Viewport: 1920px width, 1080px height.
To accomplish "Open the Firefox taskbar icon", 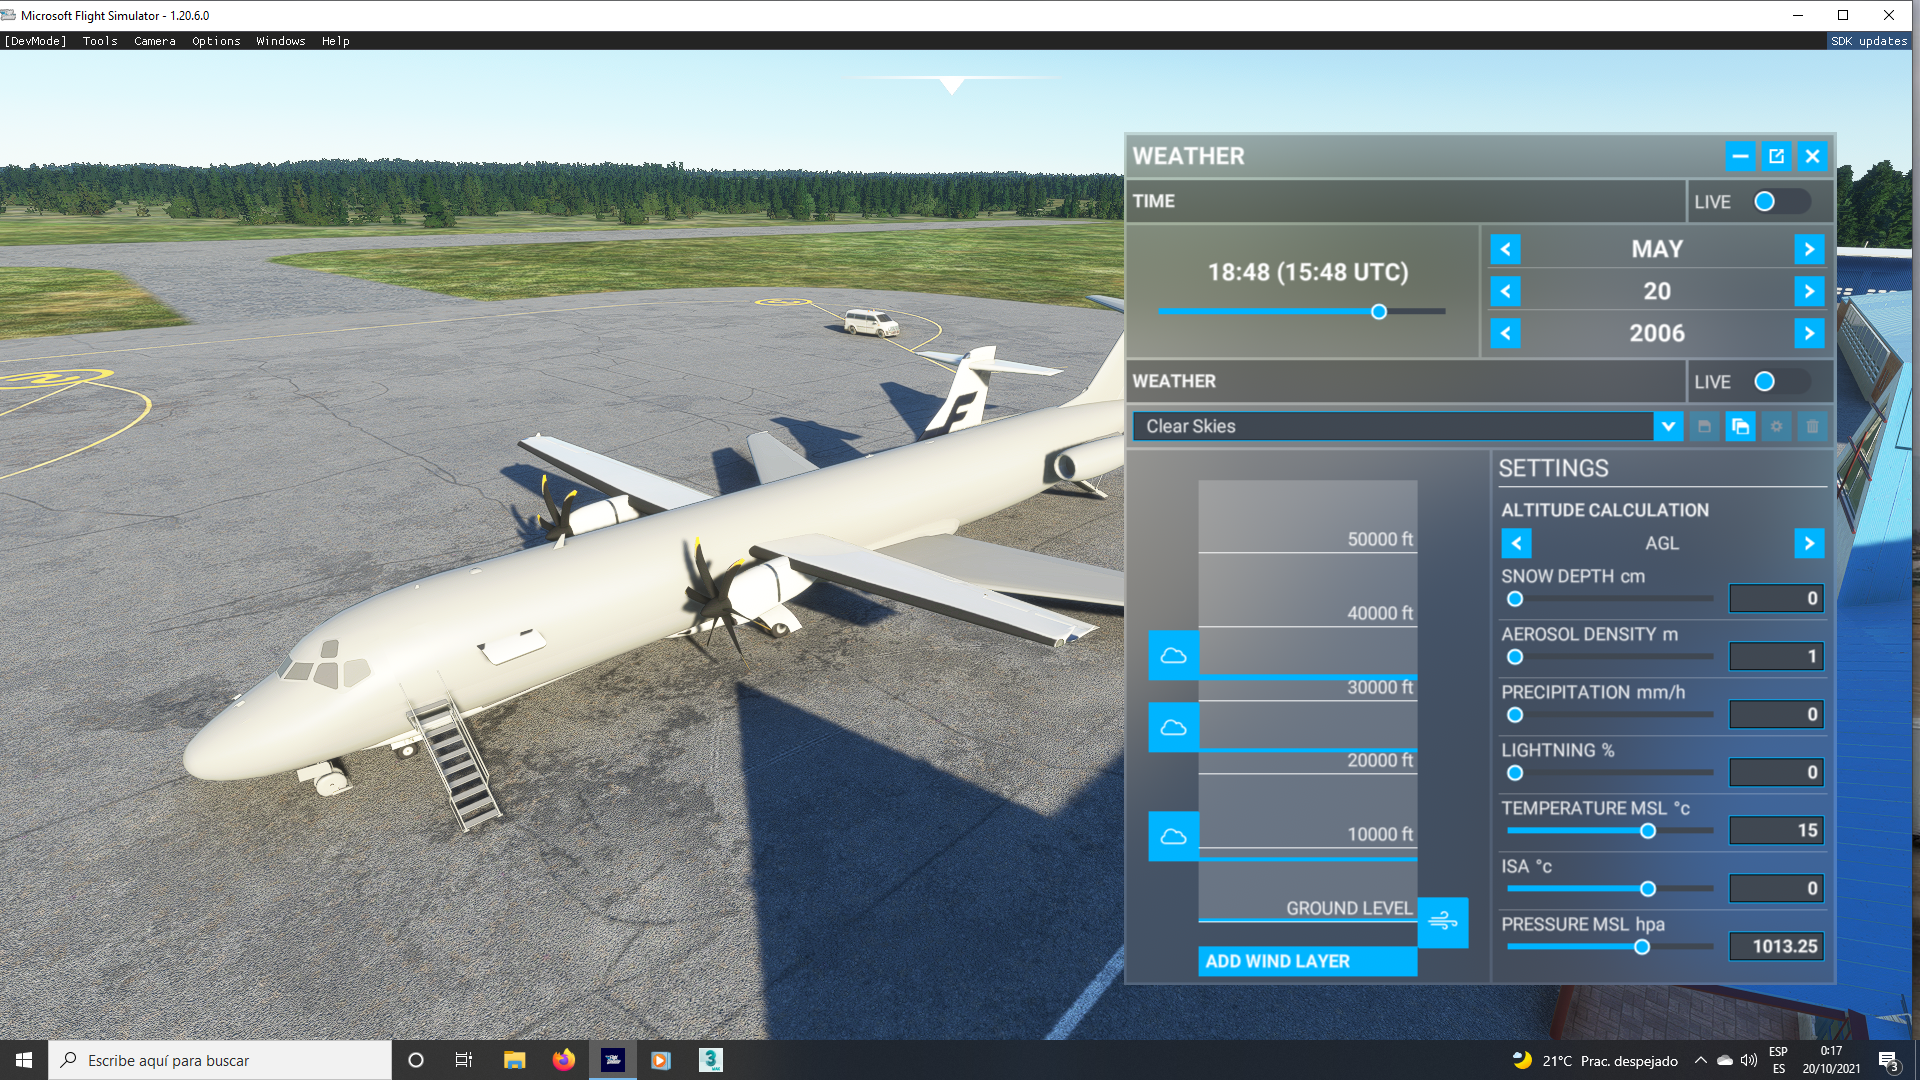I will [x=564, y=1060].
